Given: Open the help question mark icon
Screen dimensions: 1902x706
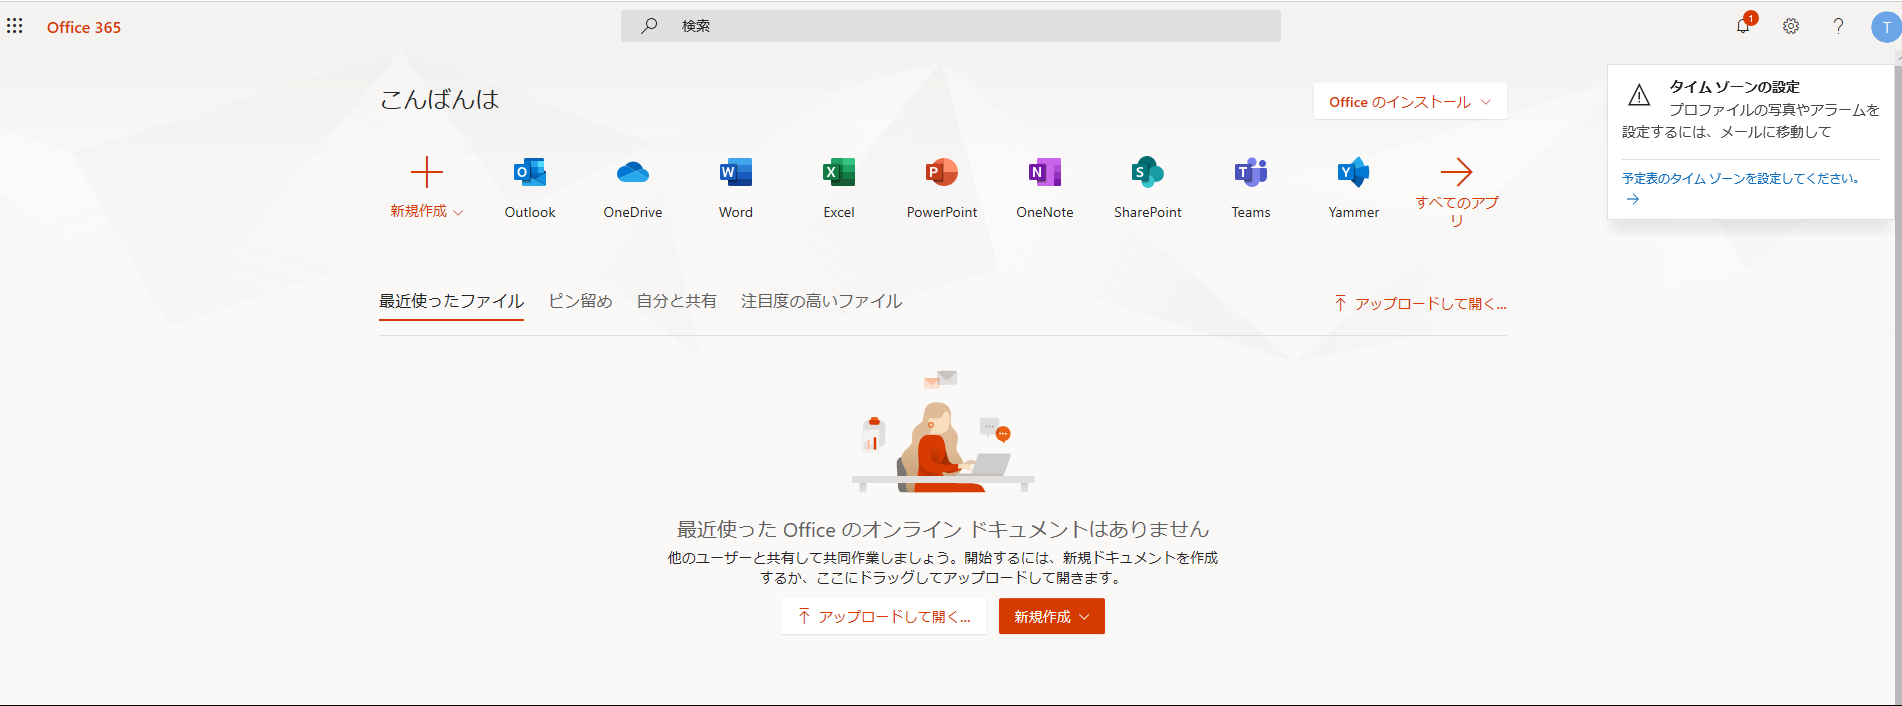Looking at the screenshot, I should pos(1838,26).
